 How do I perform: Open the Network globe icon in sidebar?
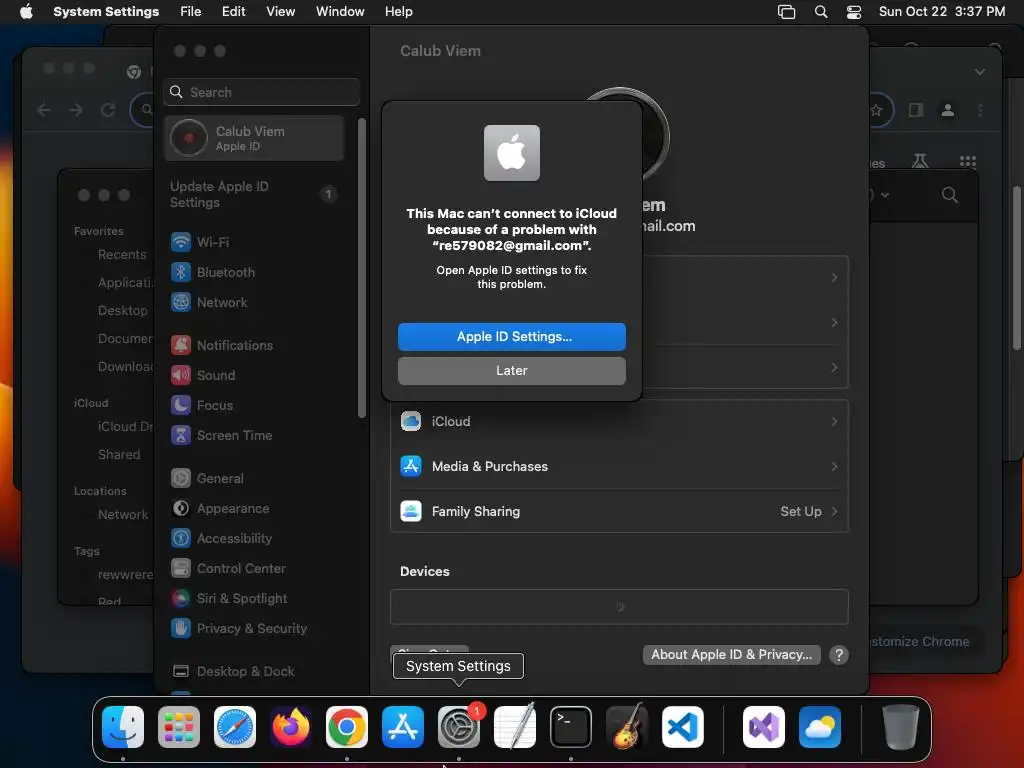[181, 302]
